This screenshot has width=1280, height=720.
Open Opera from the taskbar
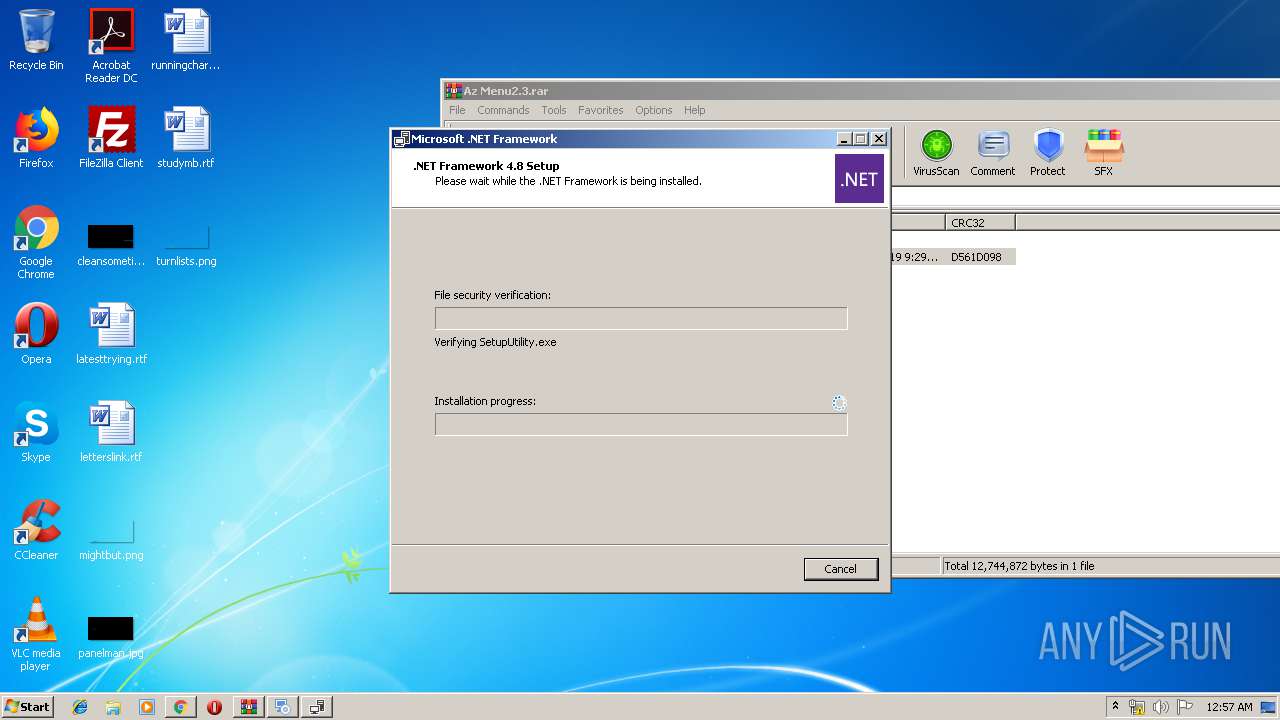[214, 707]
